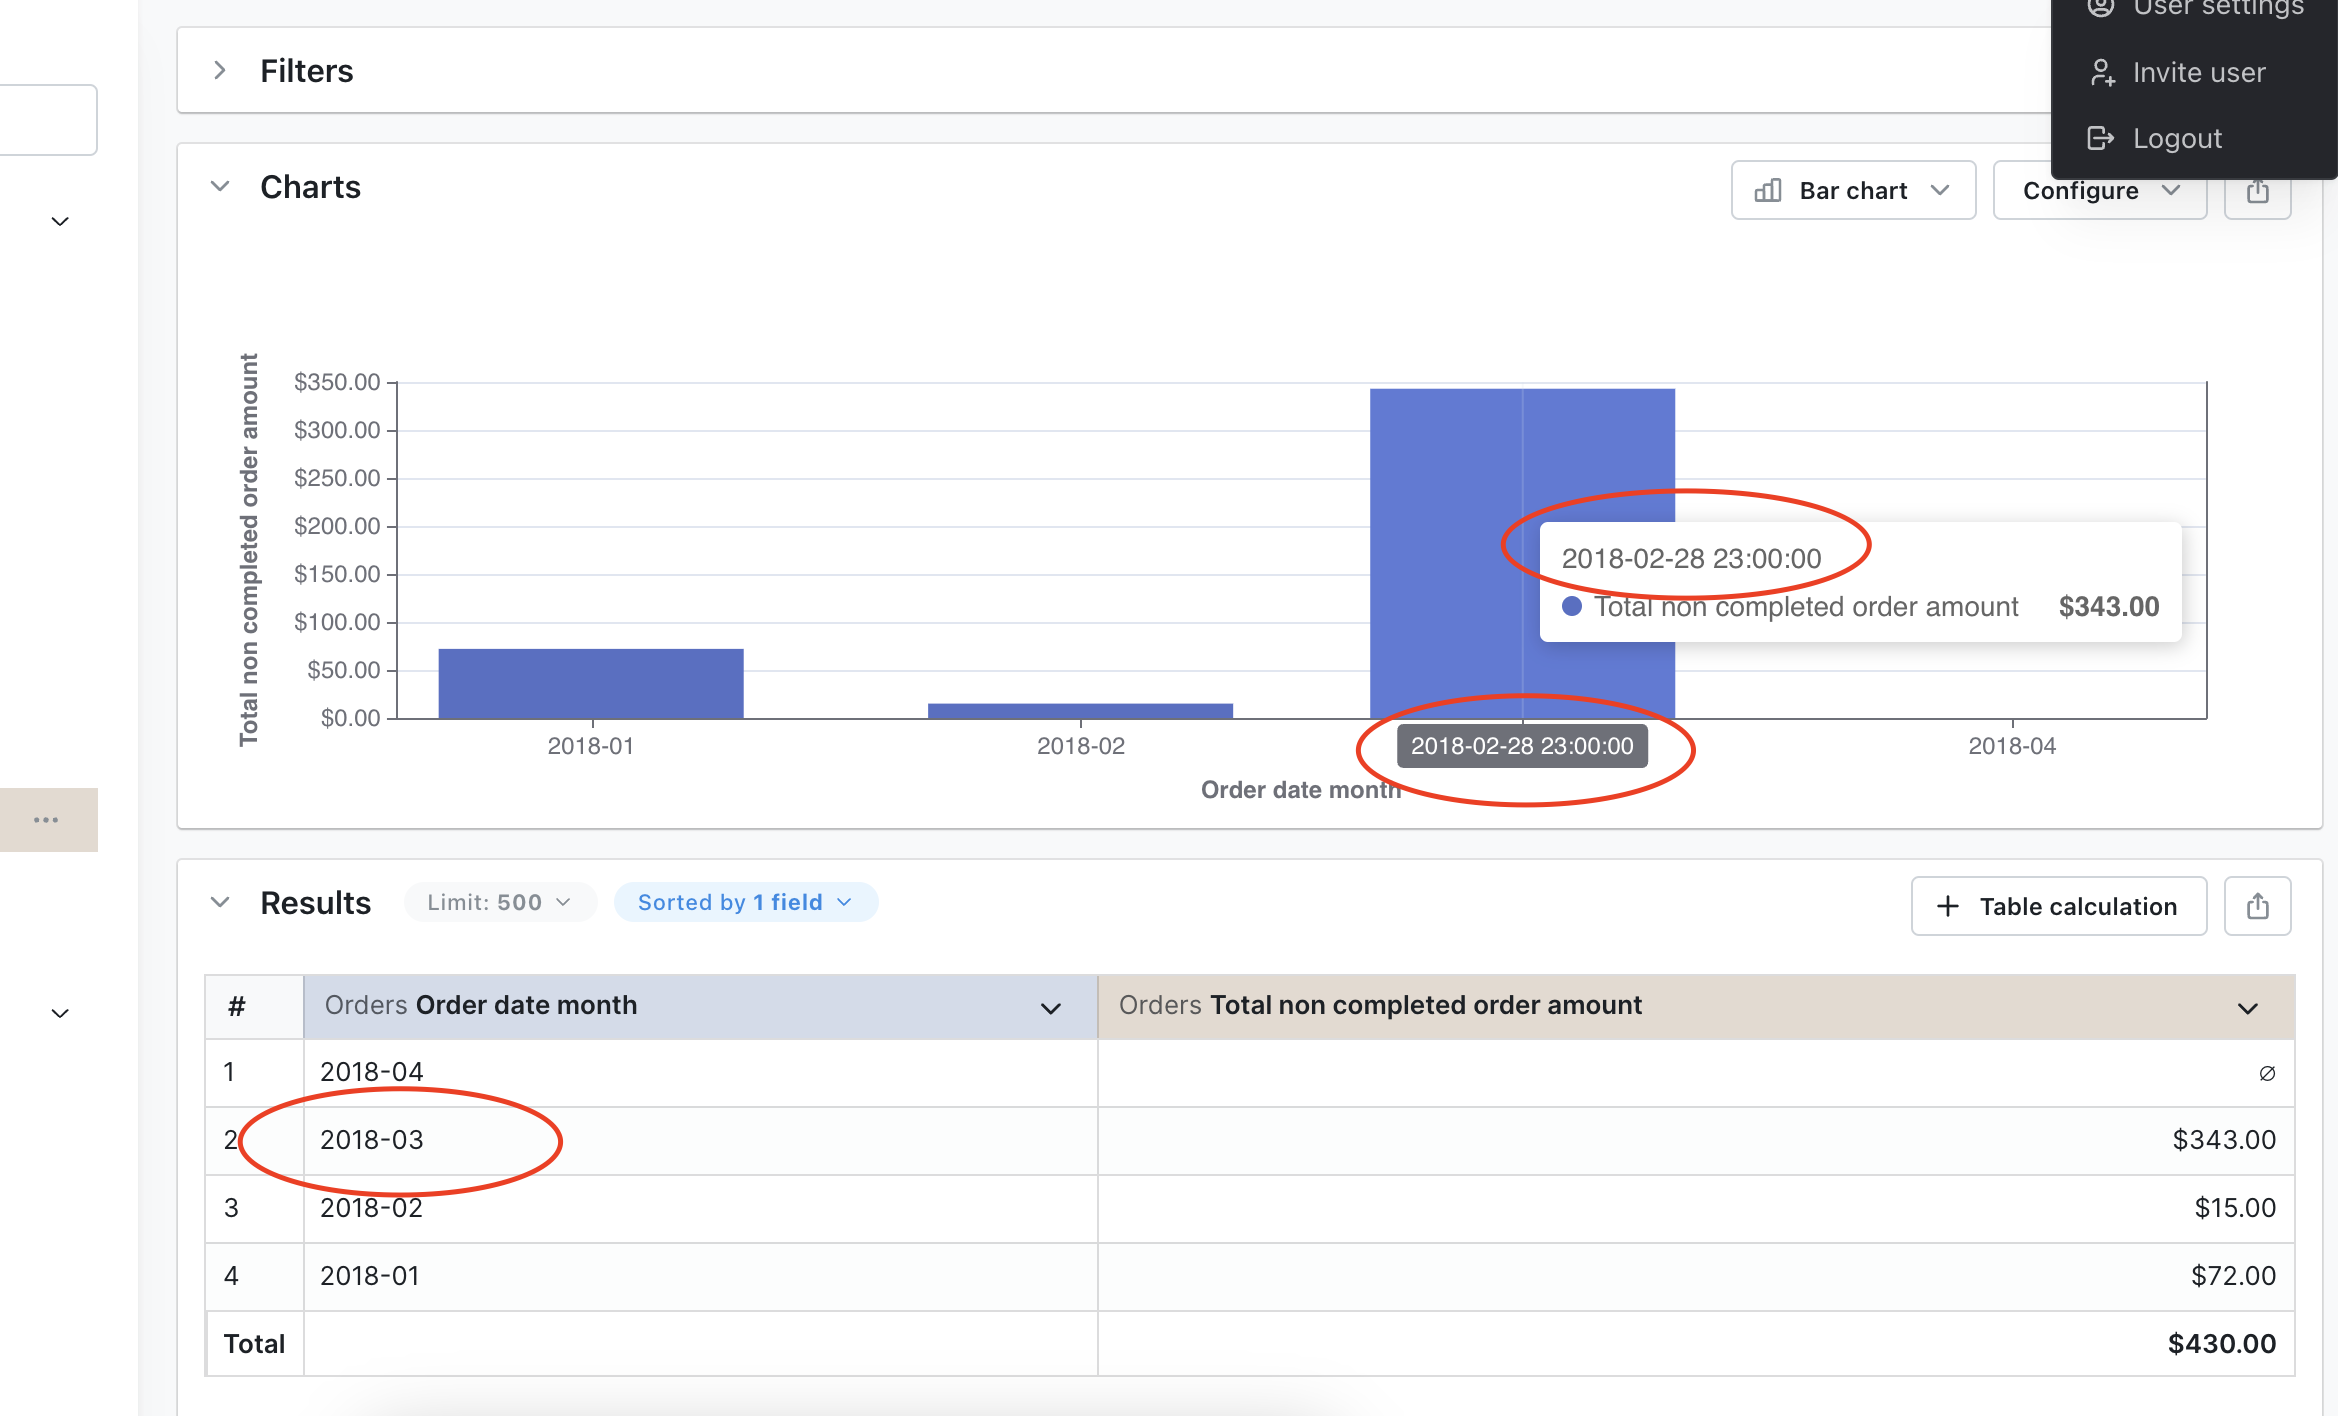Image resolution: width=2338 pixels, height=1416 pixels.
Task: Collapse the Results section
Action: click(x=220, y=902)
